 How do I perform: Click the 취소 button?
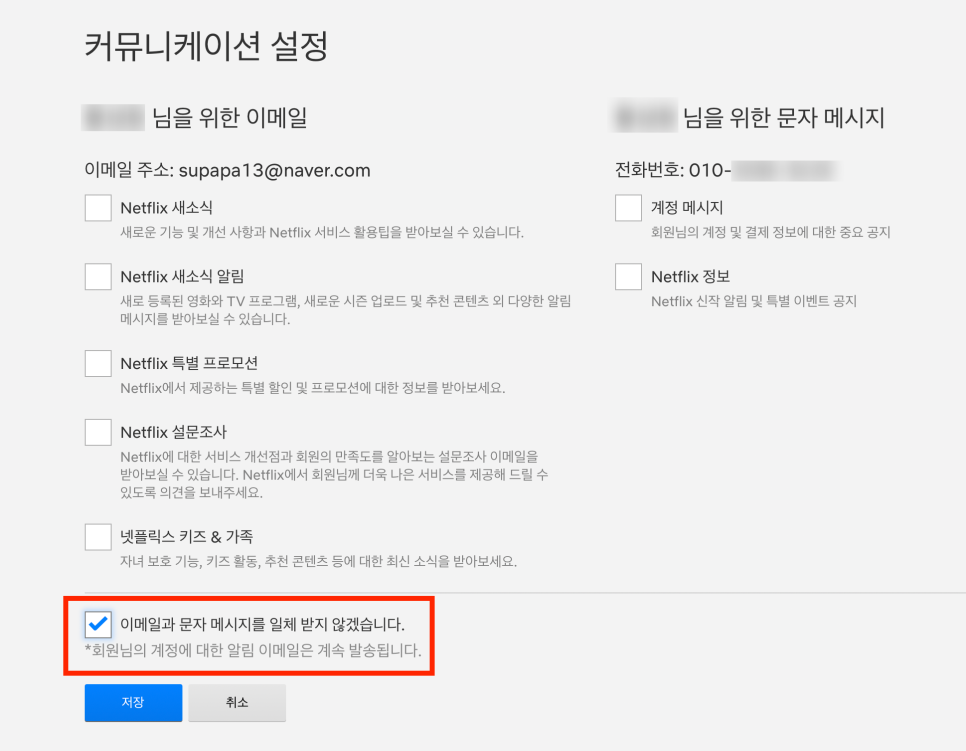click(x=237, y=702)
